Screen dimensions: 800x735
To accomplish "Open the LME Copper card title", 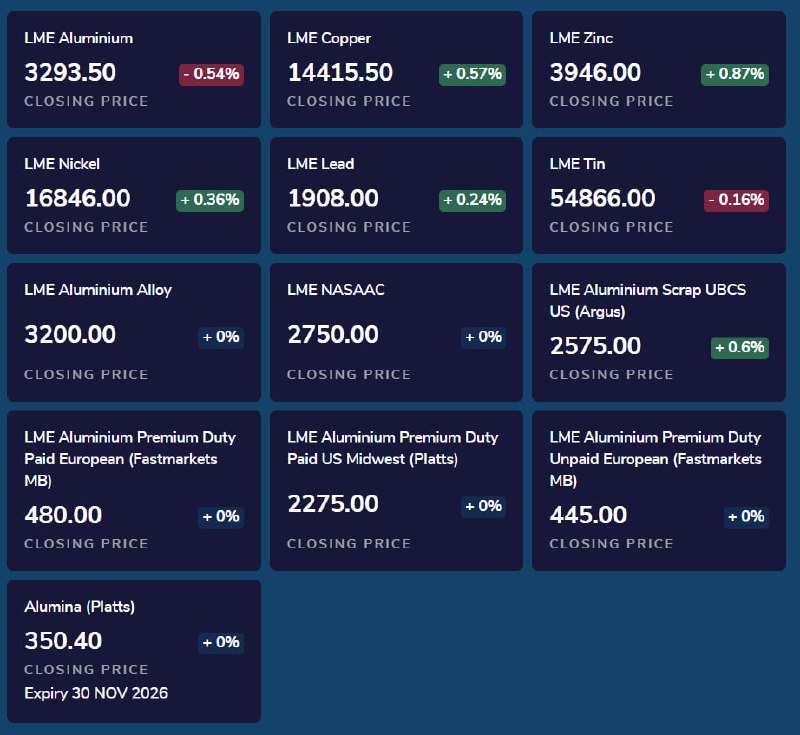I will tap(329, 38).
